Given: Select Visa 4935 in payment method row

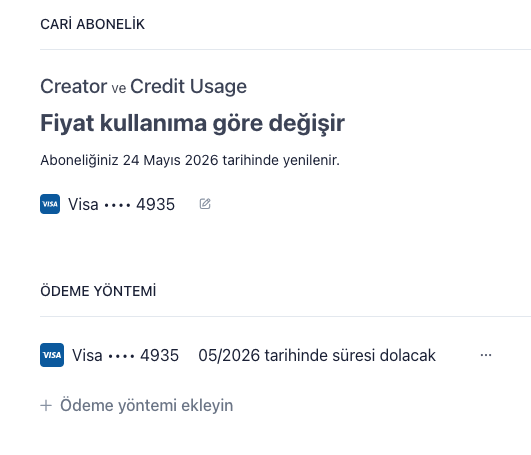Looking at the screenshot, I should (125, 355).
